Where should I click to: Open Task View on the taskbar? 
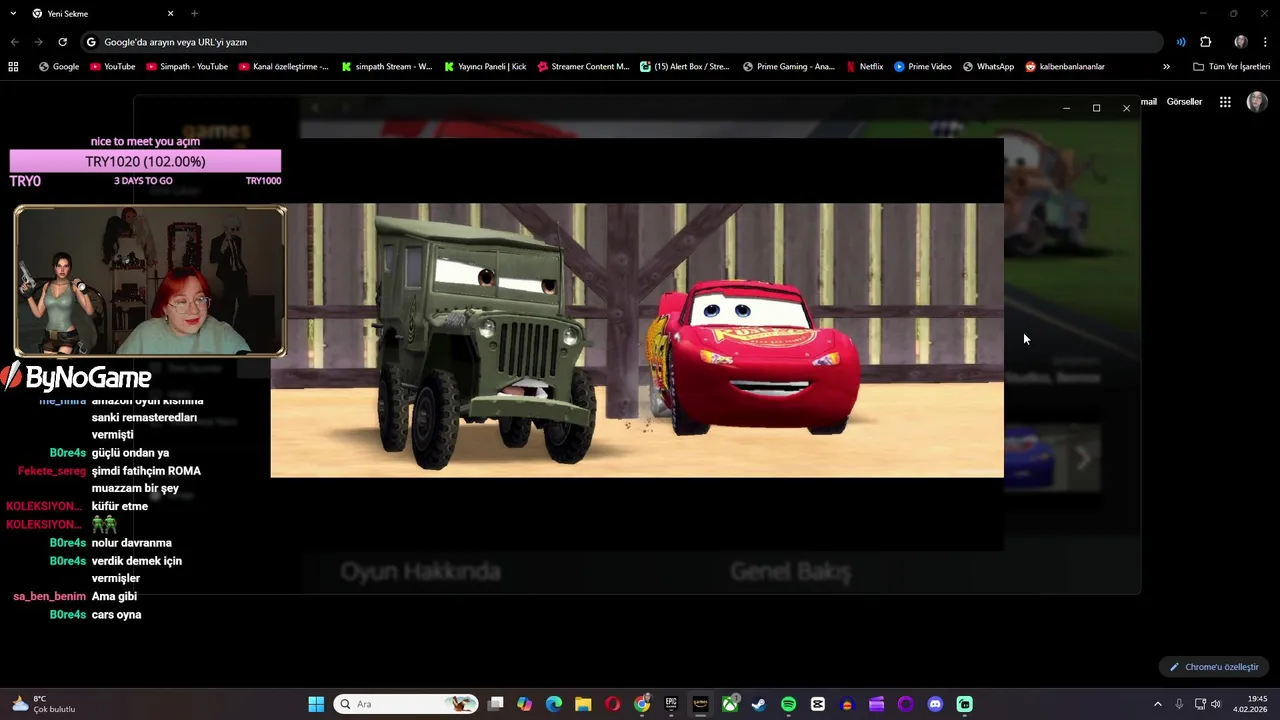click(495, 704)
